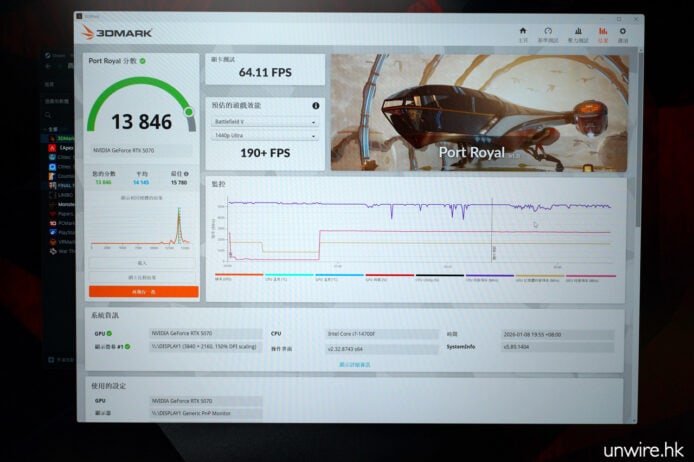Image resolution: width=694 pixels, height=462 pixels.
Task: Click the v2.32.8743 s64 version field
Action: [382, 349]
